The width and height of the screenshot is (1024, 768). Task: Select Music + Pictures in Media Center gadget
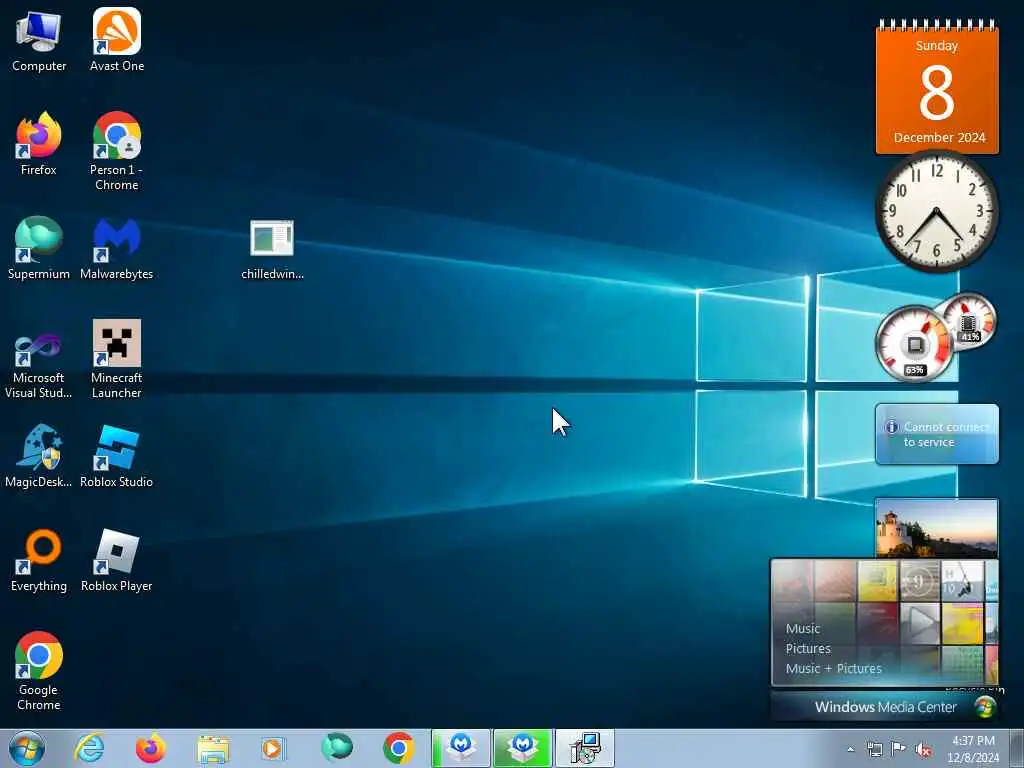pyautogui.click(x=833, y=668)
